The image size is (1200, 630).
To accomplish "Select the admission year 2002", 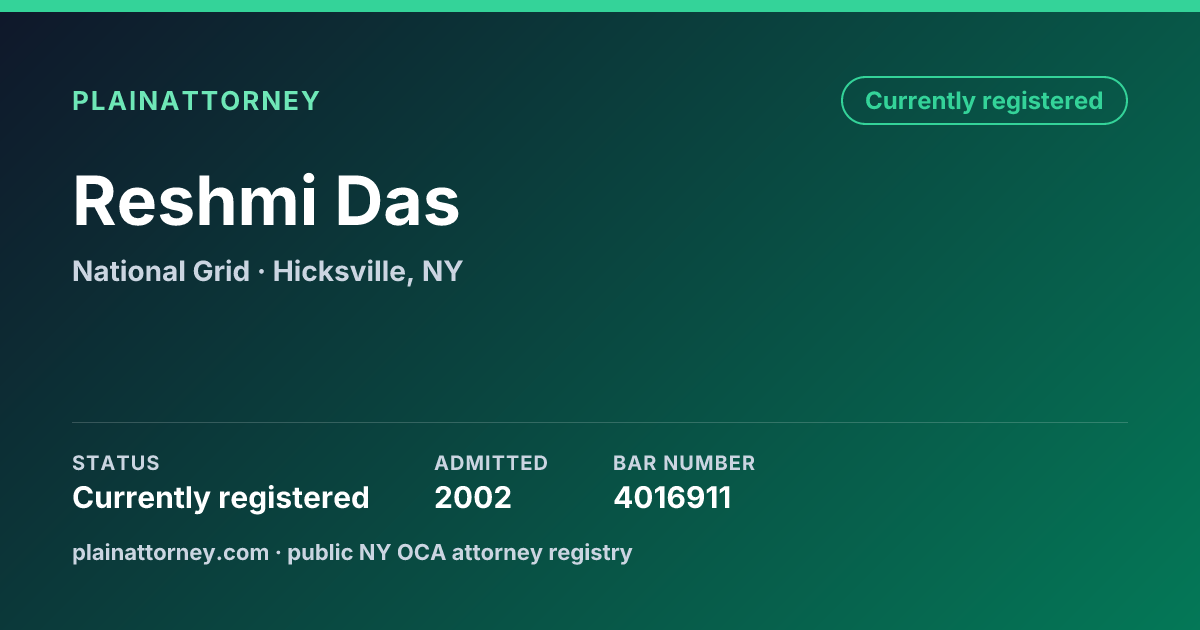I will pyautogui.click(x=473, y=497).
